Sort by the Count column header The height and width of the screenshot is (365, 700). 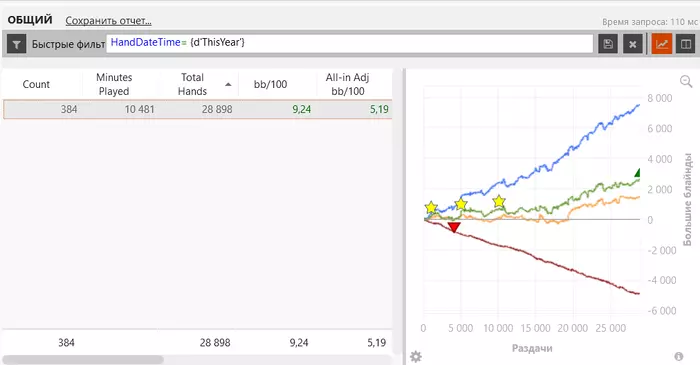[x=36, y=84]
